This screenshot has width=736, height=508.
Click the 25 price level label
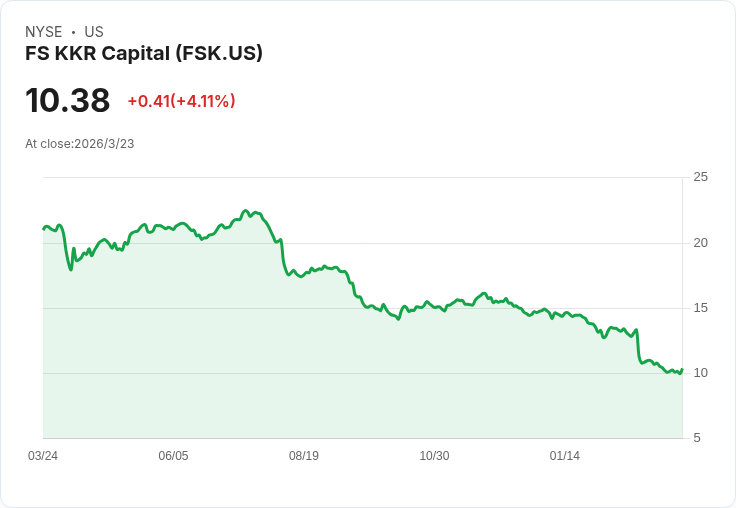tap(701, 178)
